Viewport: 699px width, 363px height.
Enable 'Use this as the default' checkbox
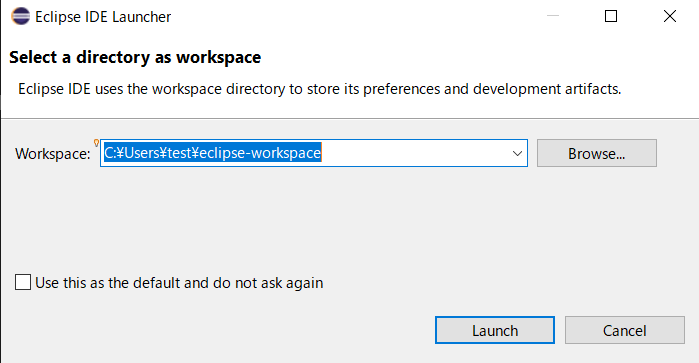(23, 282)
